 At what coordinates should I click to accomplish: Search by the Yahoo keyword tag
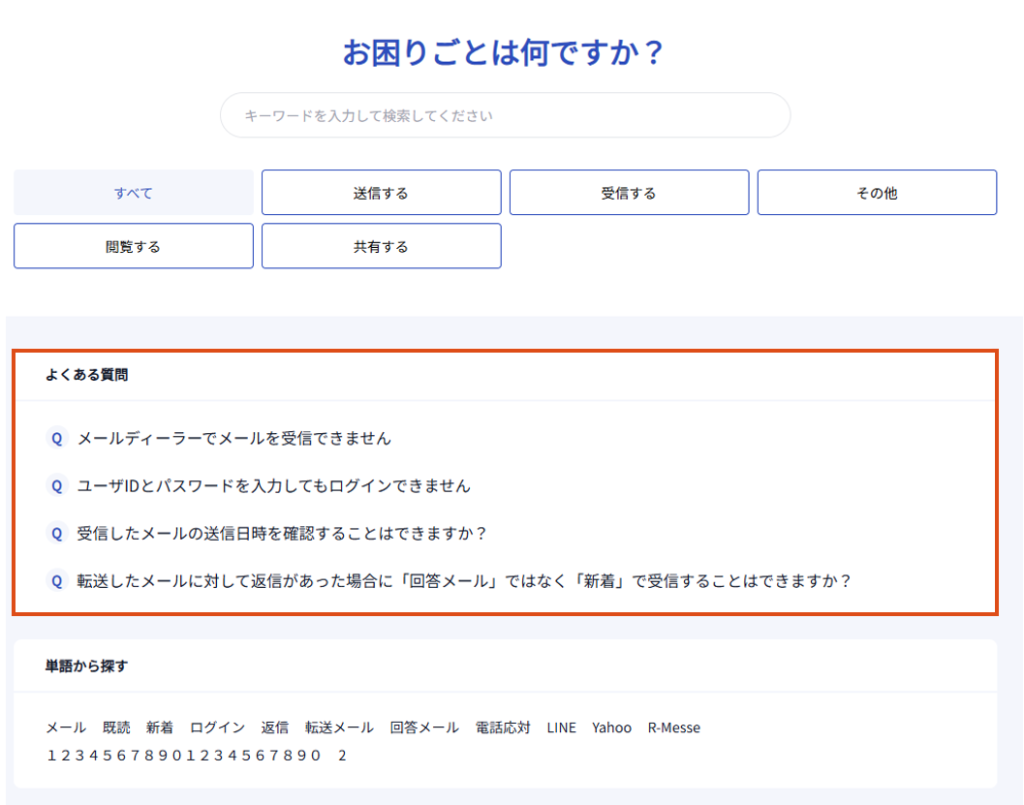tap(612, 727)
